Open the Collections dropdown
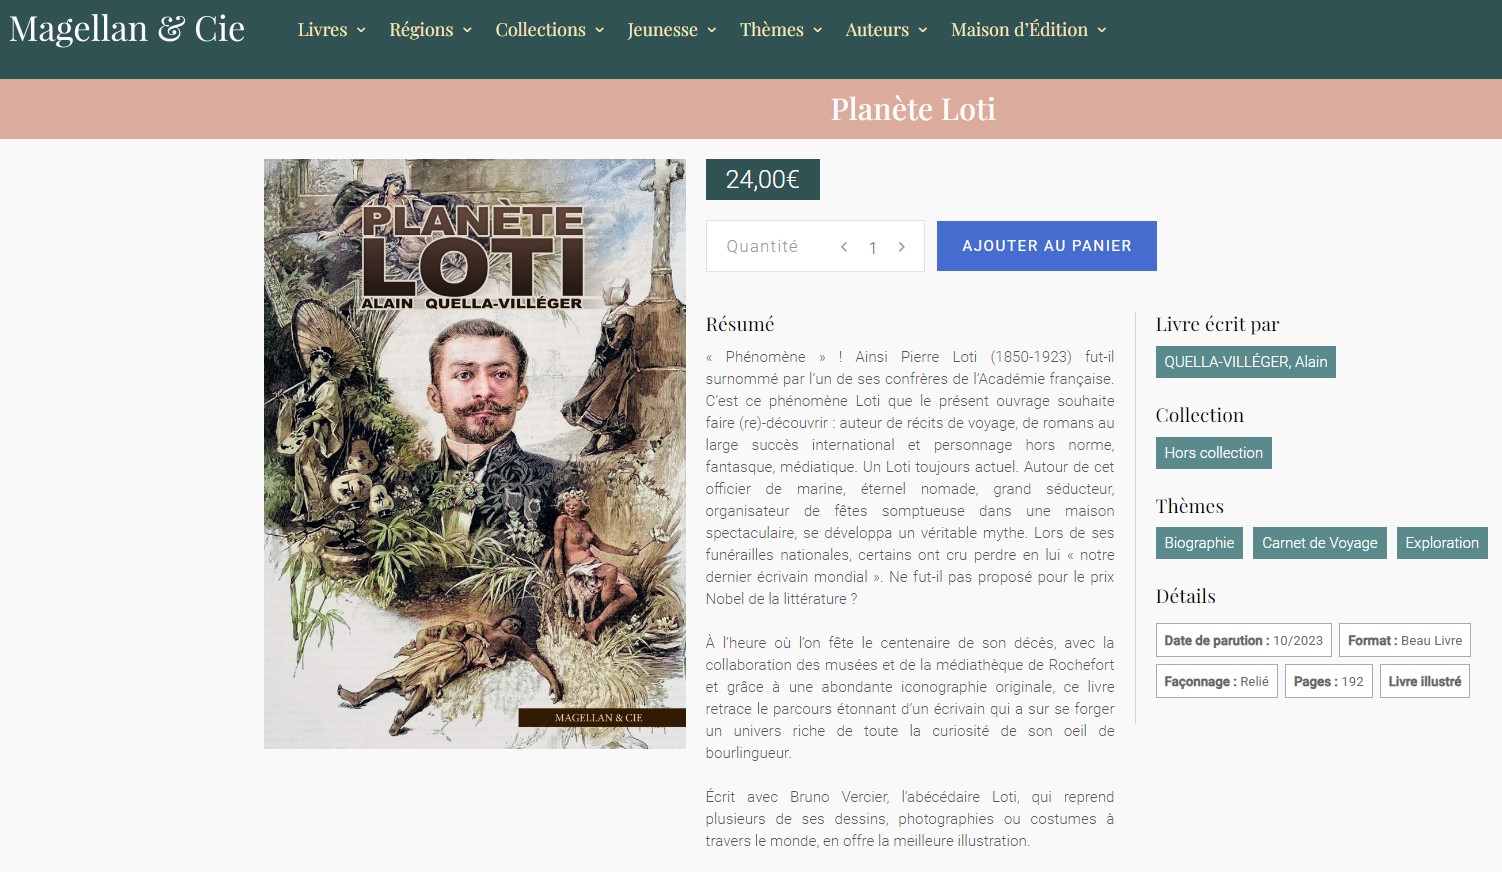The image size is (1502, 872). click(x=549, y=30)
